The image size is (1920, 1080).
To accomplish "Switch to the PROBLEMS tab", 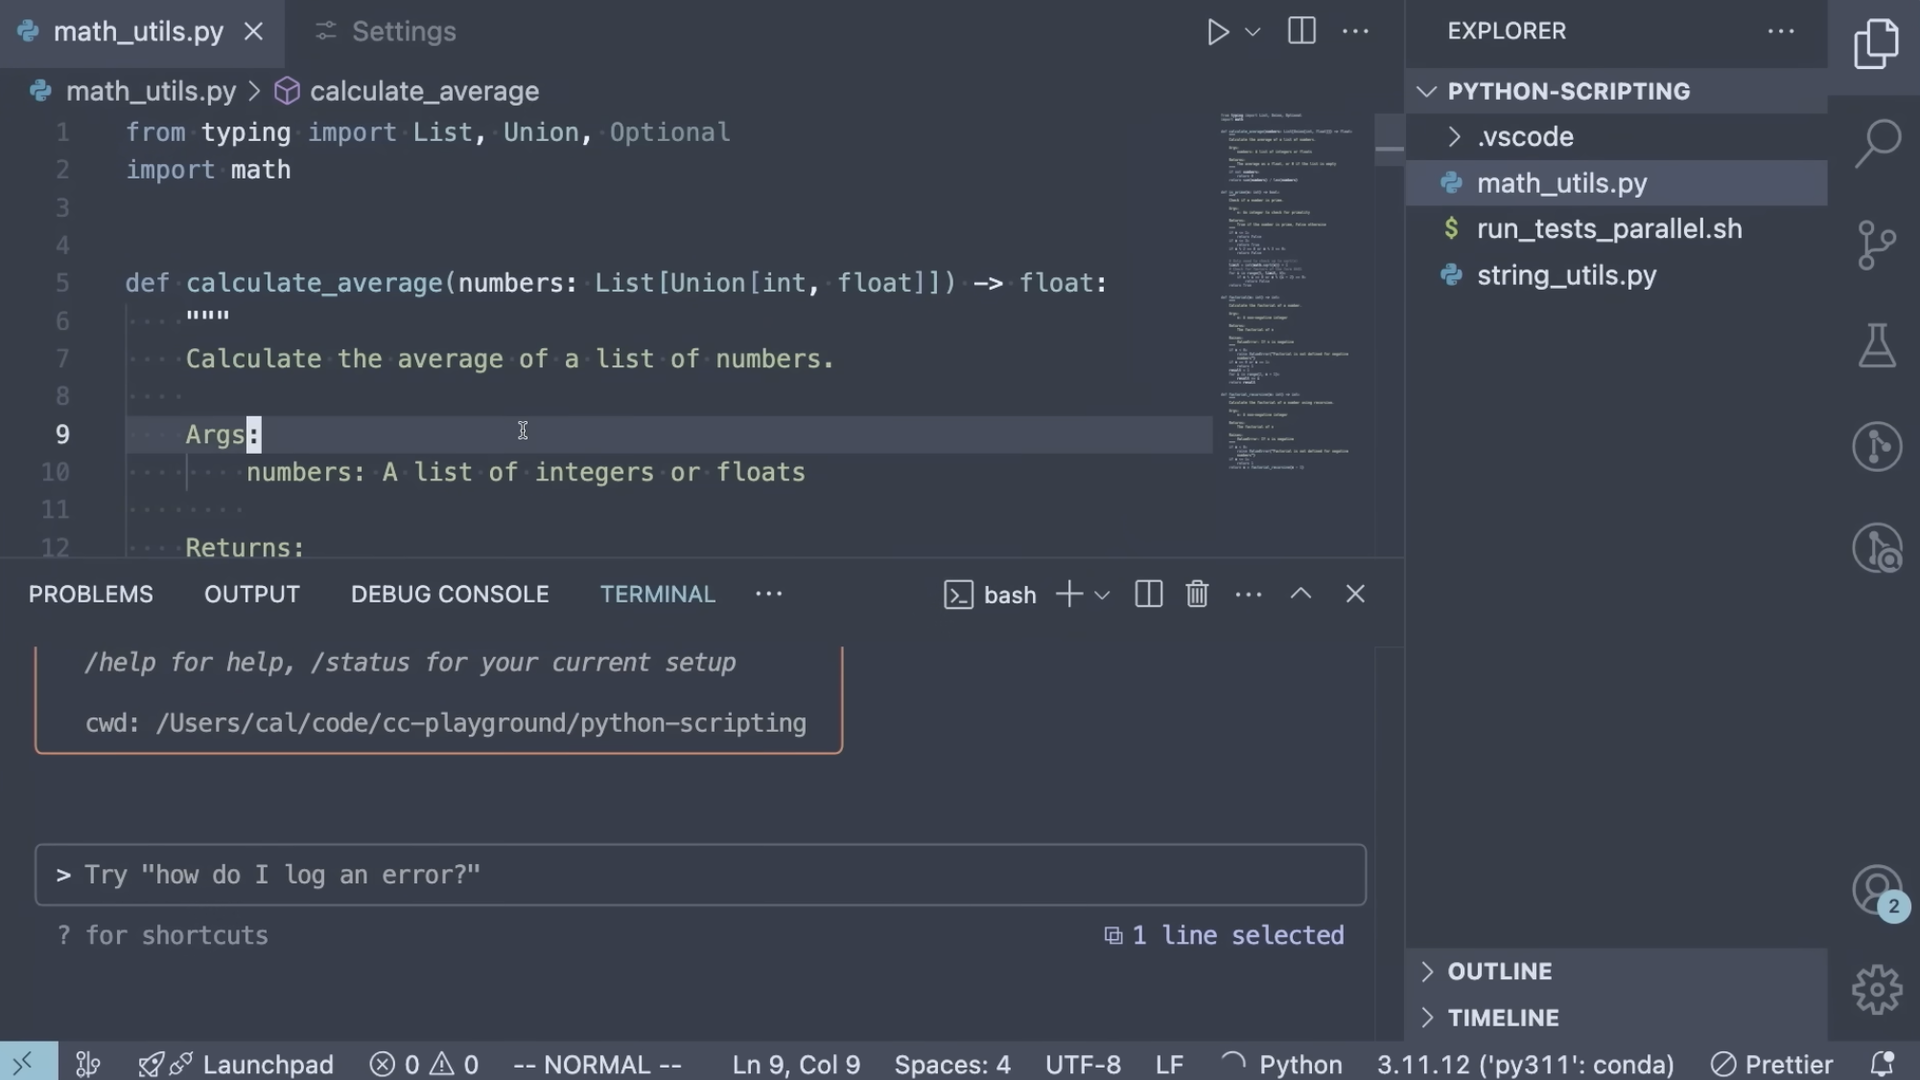I will pos(91,594).
